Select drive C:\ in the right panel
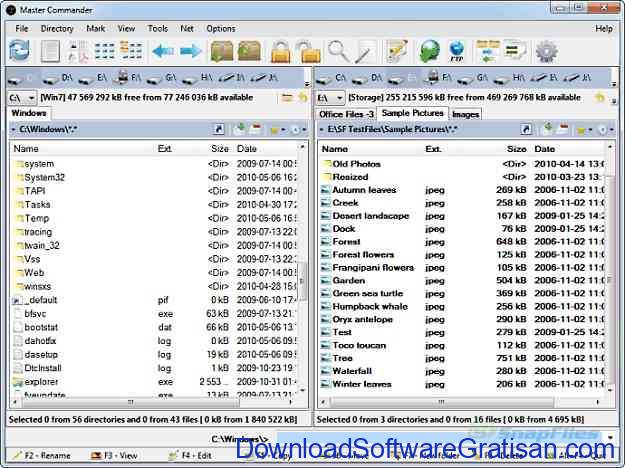625x468 pixels. click(x=332, y=78)
